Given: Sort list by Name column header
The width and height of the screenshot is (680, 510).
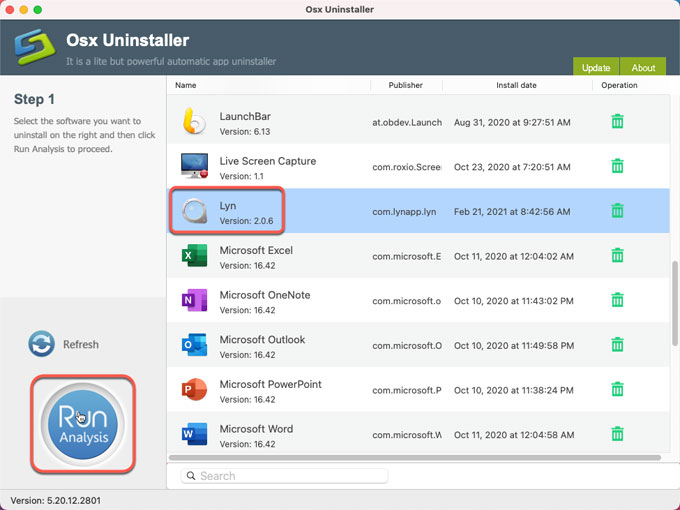Looking at the screenshot, I should click(186, 85).
